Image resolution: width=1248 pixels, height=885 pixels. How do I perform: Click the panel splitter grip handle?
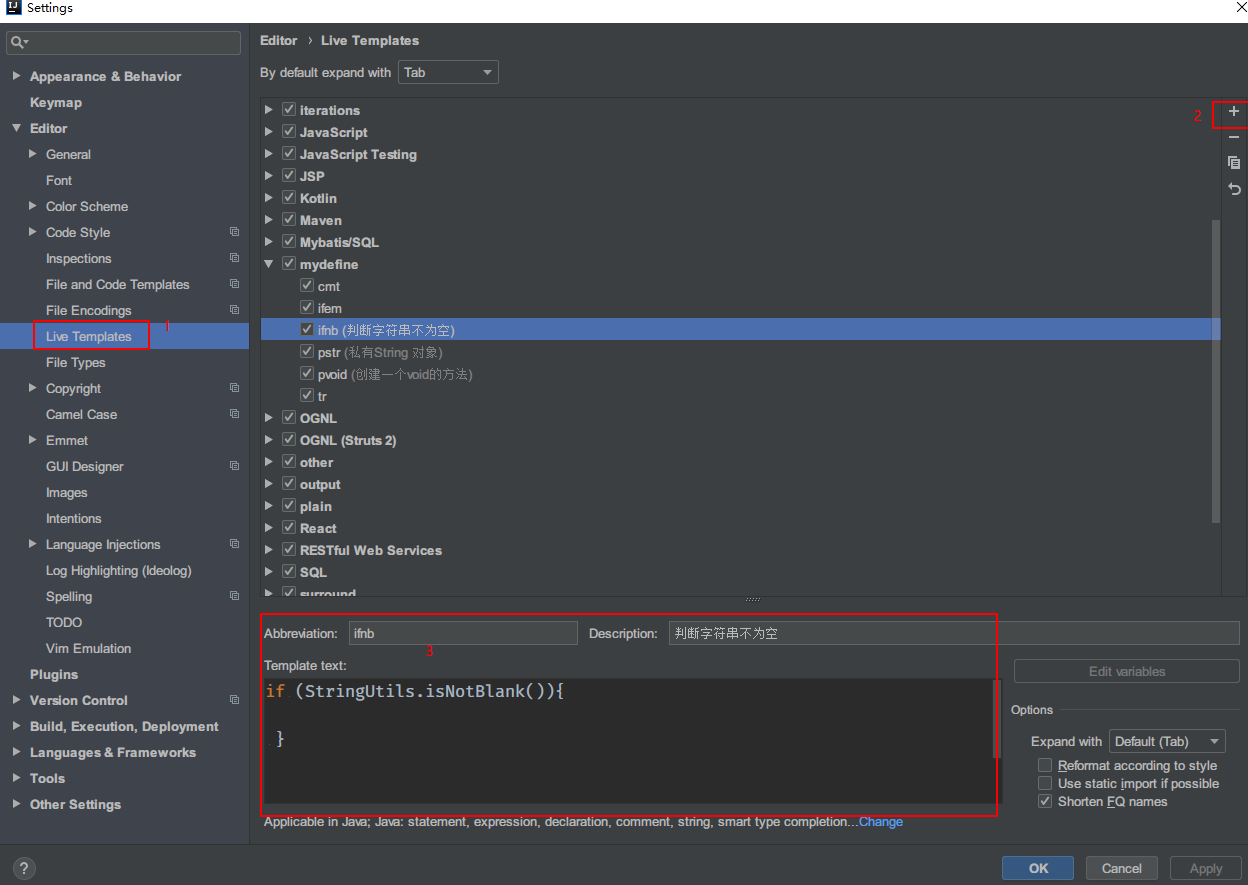[753, 600]
